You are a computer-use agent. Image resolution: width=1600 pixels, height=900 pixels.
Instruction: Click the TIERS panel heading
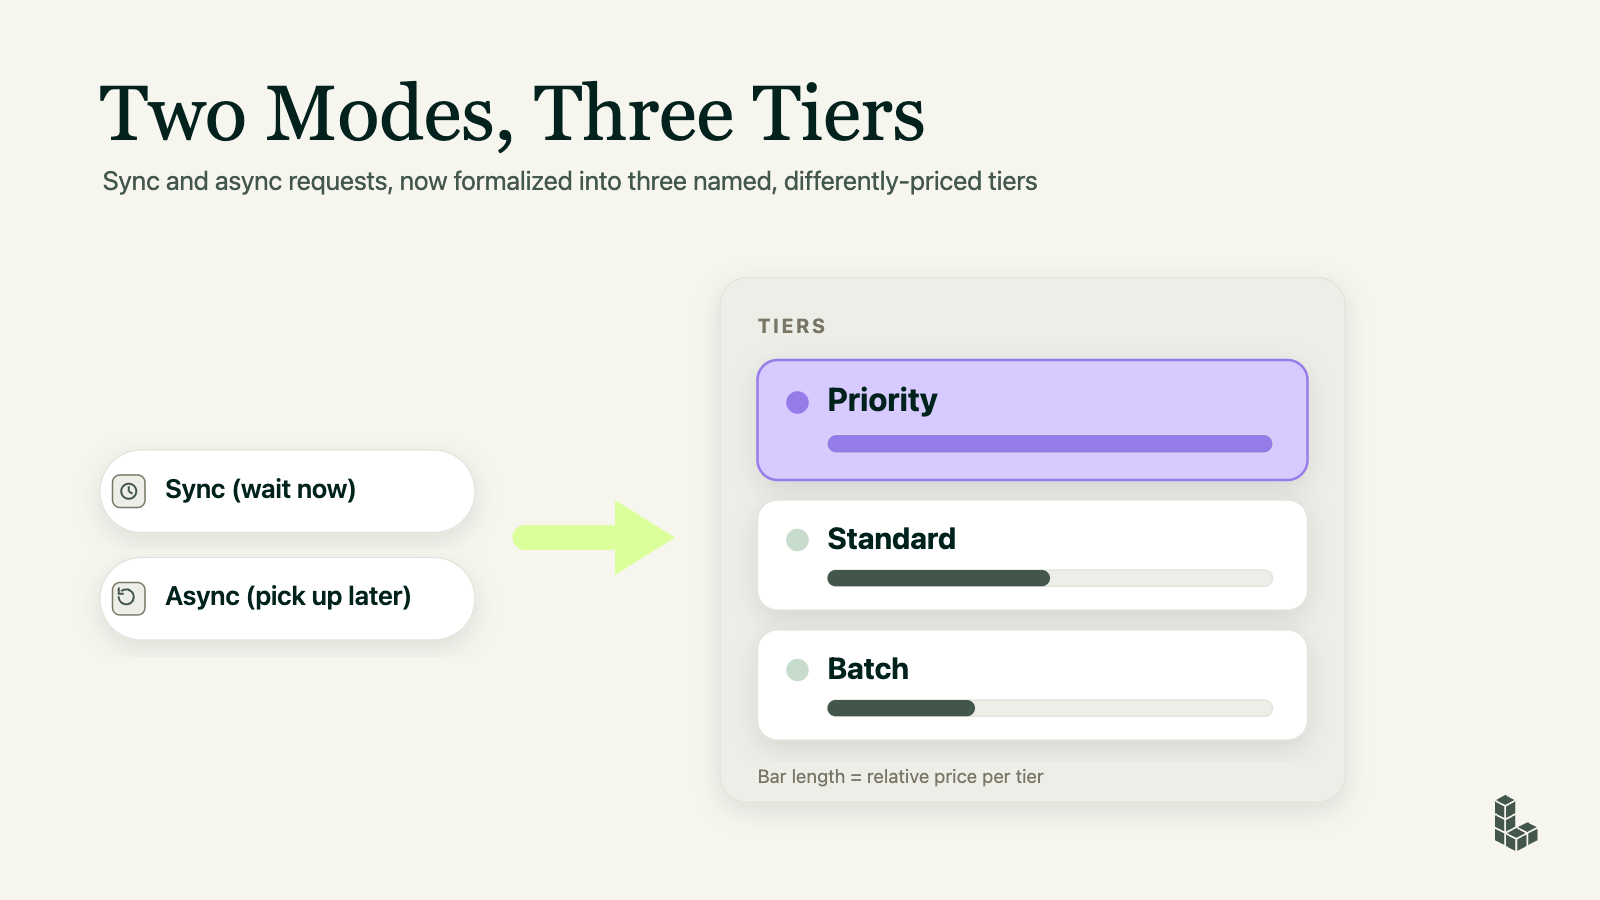pyautogui.click(x=792, y=326)
